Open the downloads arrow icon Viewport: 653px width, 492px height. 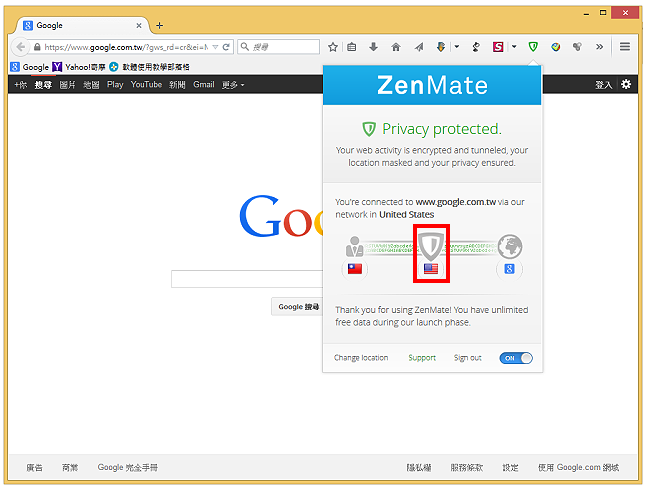click(x=374, y=47)
